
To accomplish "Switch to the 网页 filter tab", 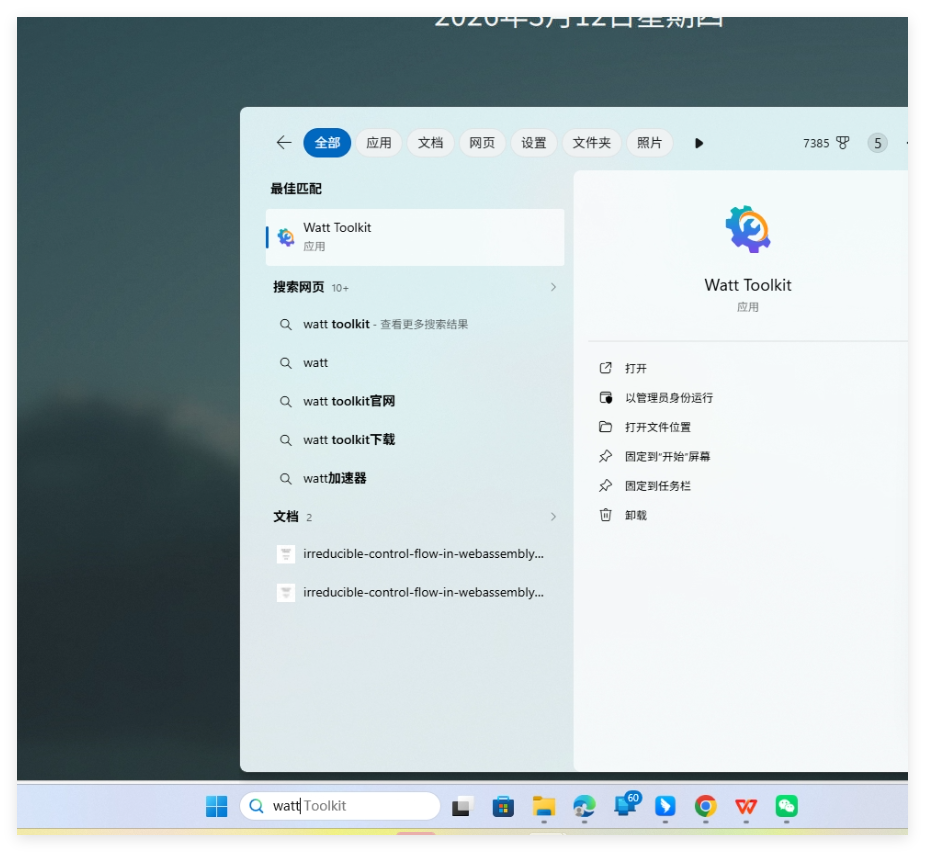I will (482, 143).
